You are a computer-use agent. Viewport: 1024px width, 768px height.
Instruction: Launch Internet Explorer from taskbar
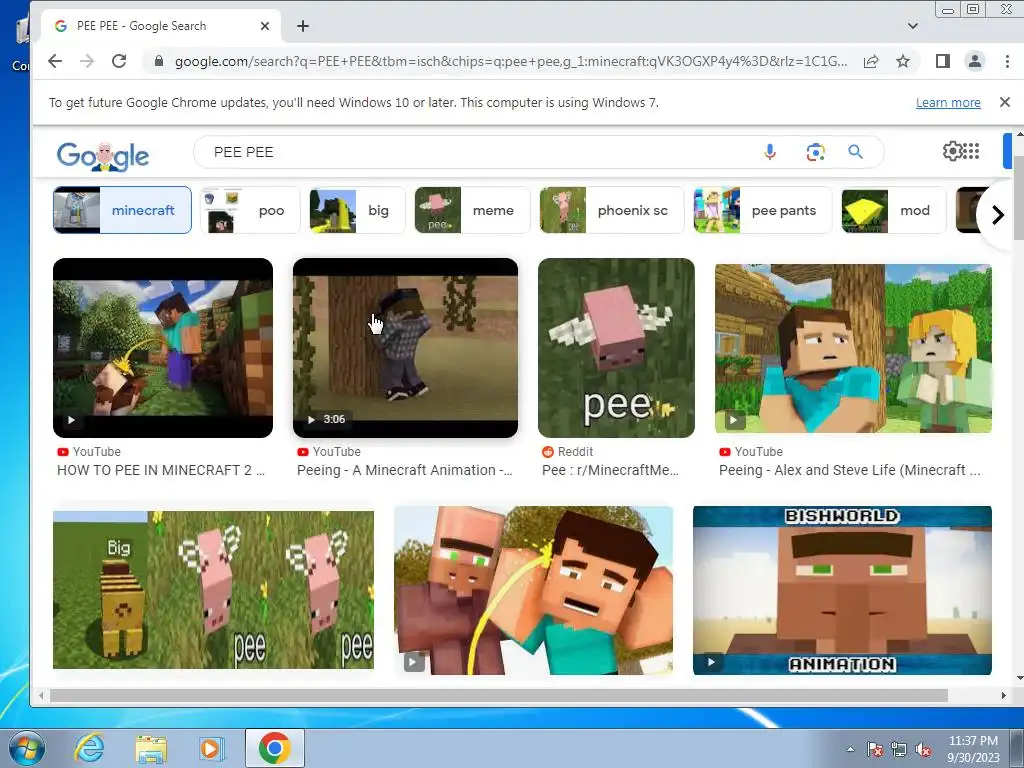(x=88, y=748)
